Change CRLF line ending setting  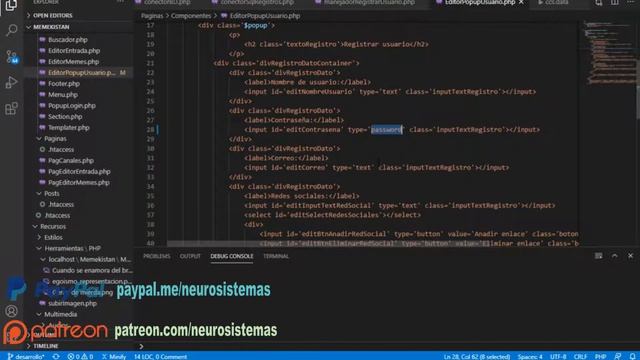point(580,356)
